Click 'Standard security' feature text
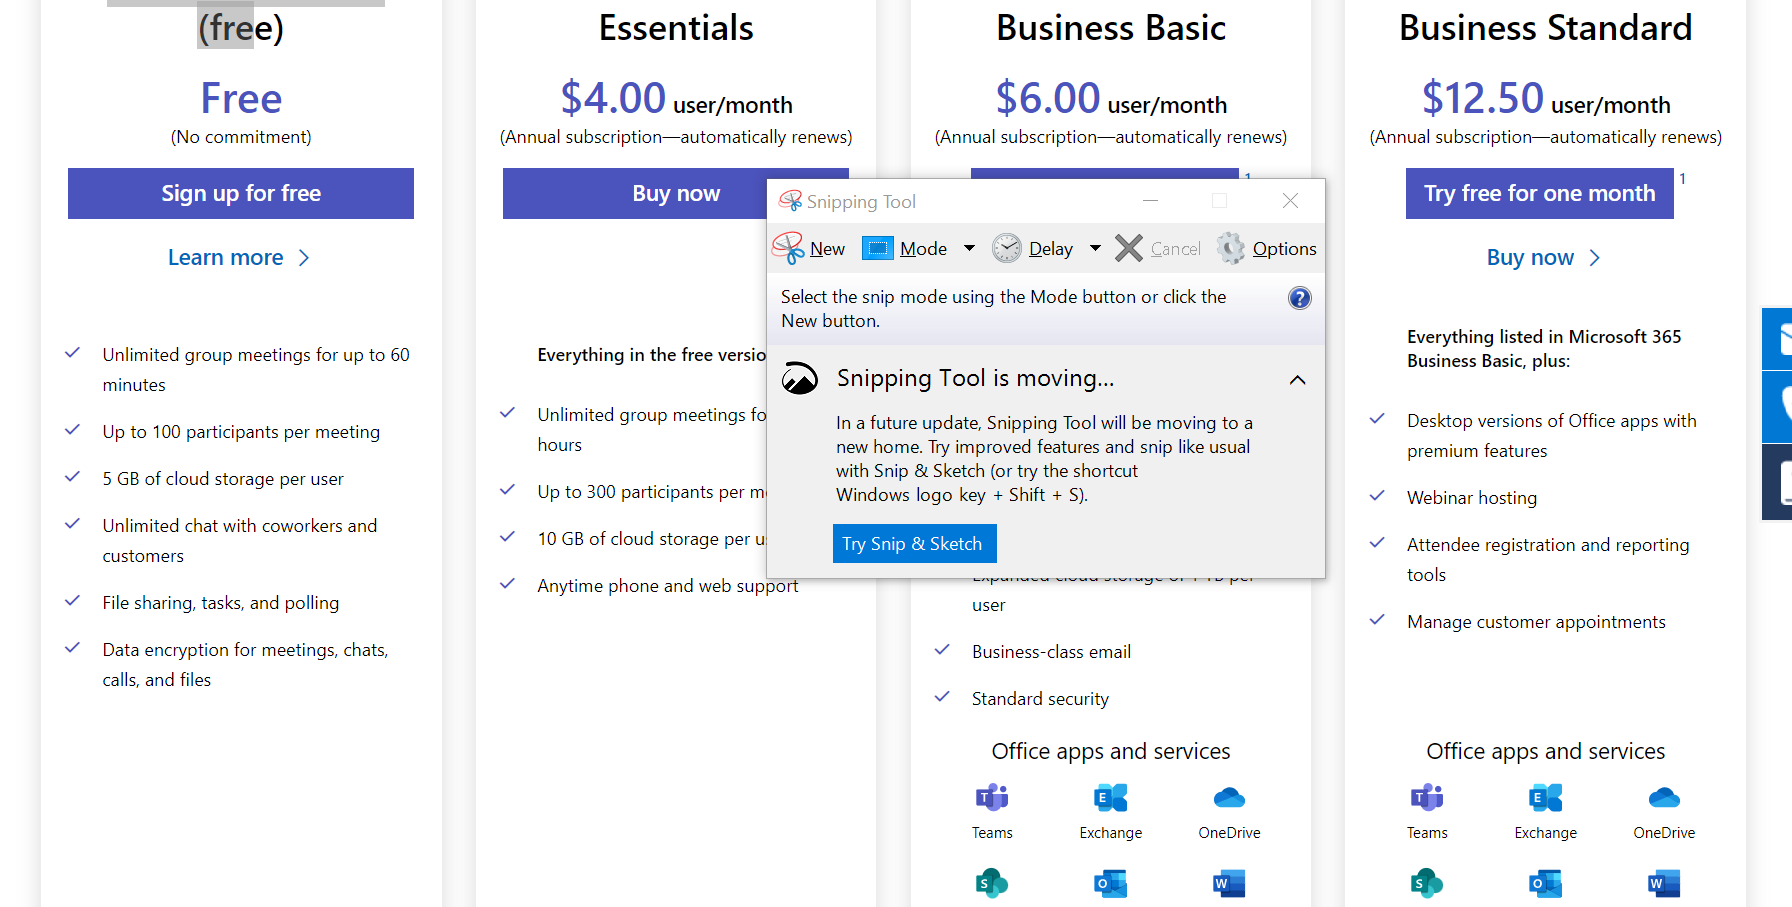 1040,699
